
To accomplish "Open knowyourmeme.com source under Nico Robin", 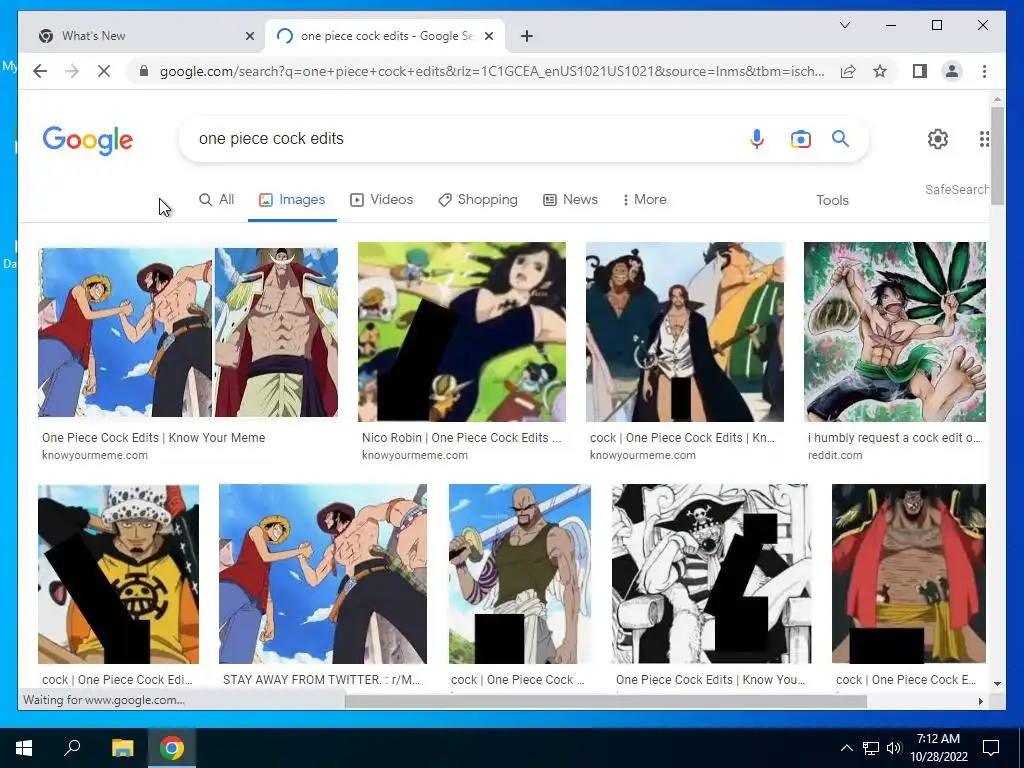I will point(415,455).
